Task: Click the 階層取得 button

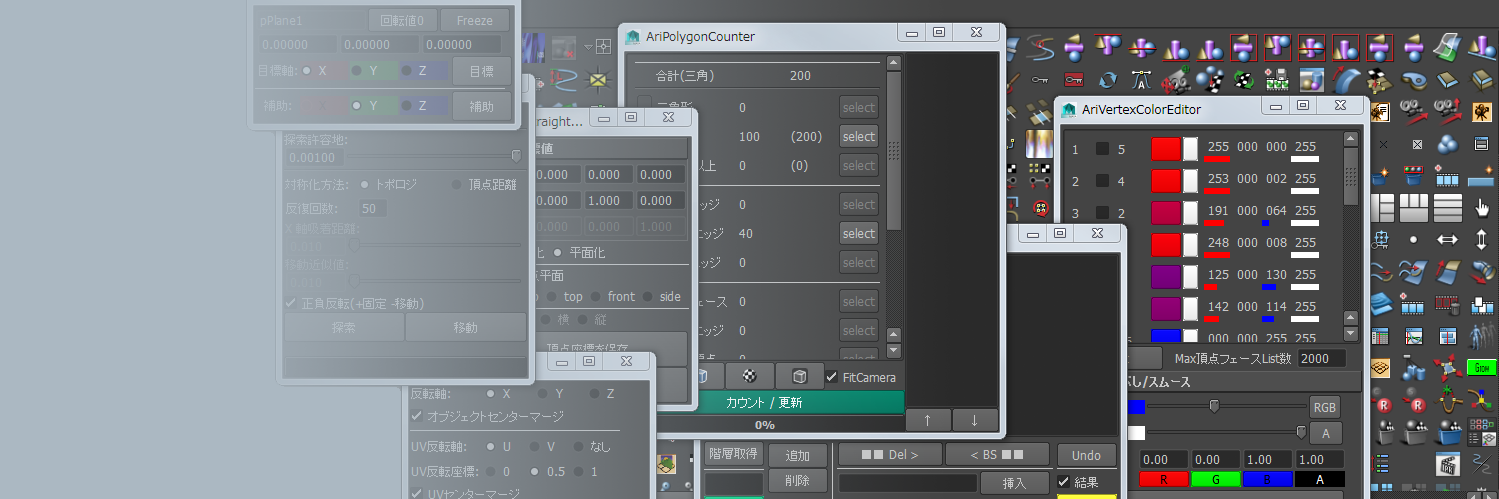Action: point(735,454)
